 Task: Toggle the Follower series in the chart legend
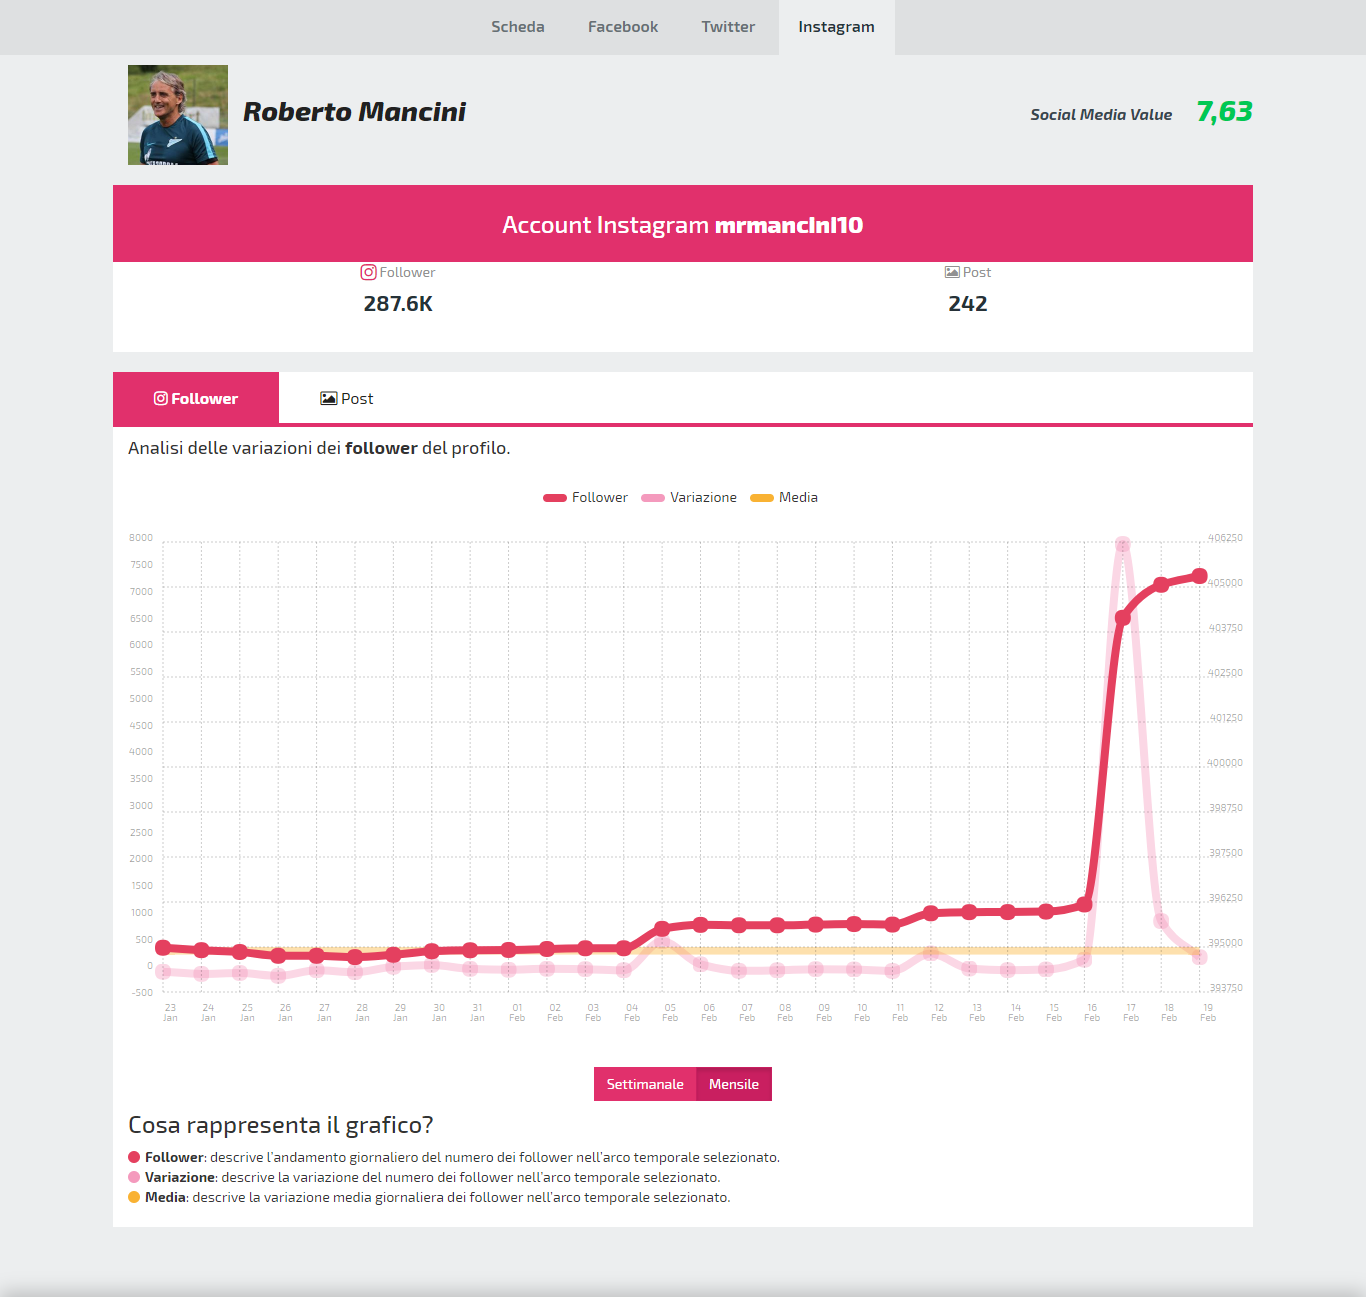click(585, 497)
